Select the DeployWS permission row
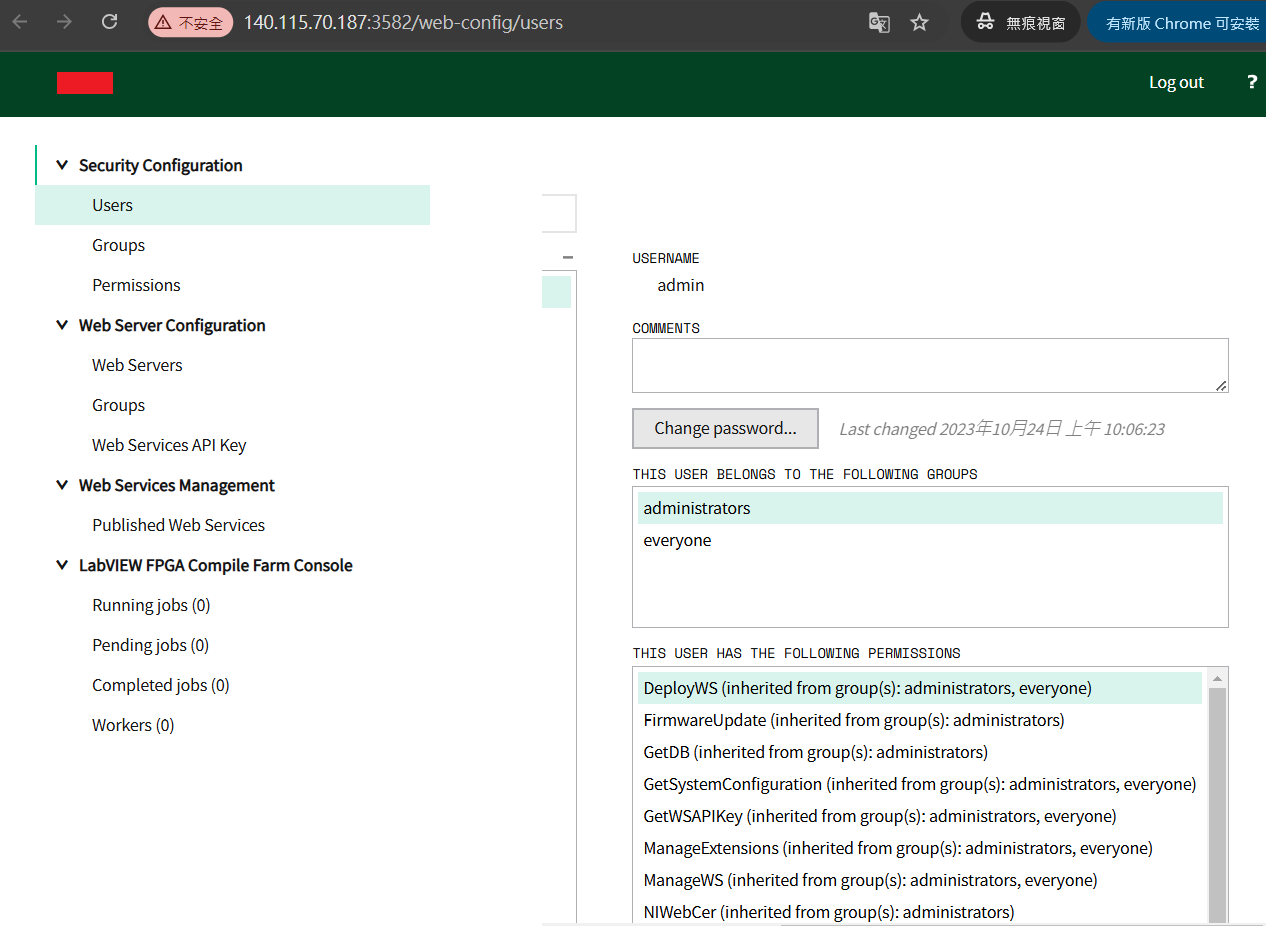The width and height of the screenshot is (1266, 926). (920, 688)
